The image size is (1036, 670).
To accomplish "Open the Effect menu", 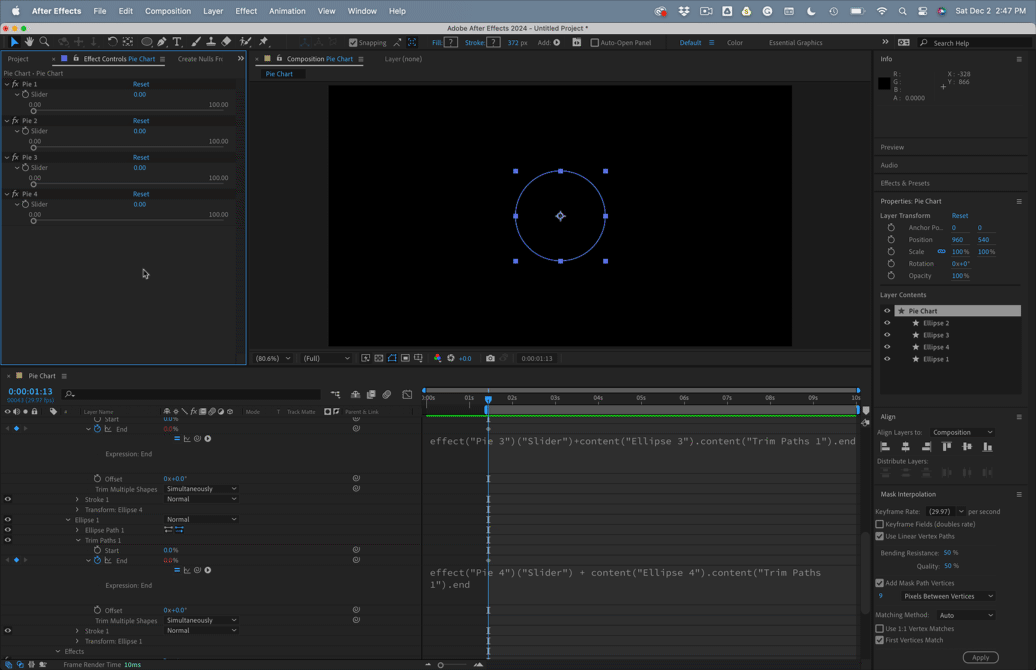I will pos(246,11).
